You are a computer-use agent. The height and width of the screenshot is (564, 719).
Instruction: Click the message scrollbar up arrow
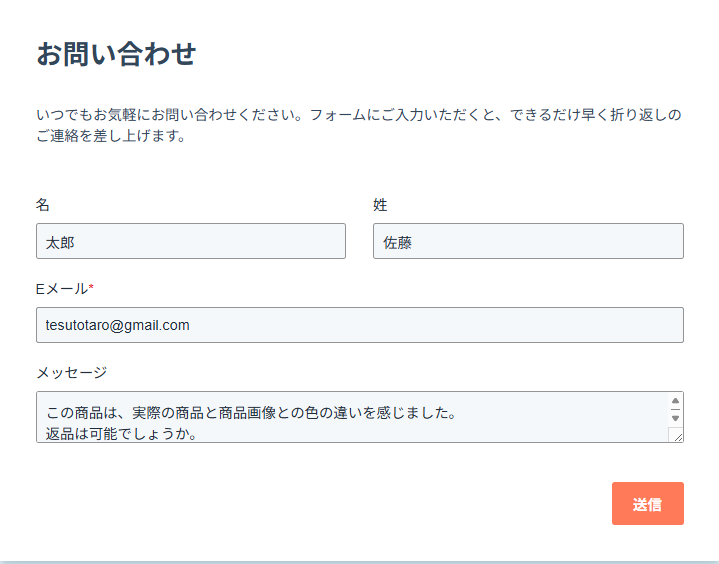[x=676, y=402]
